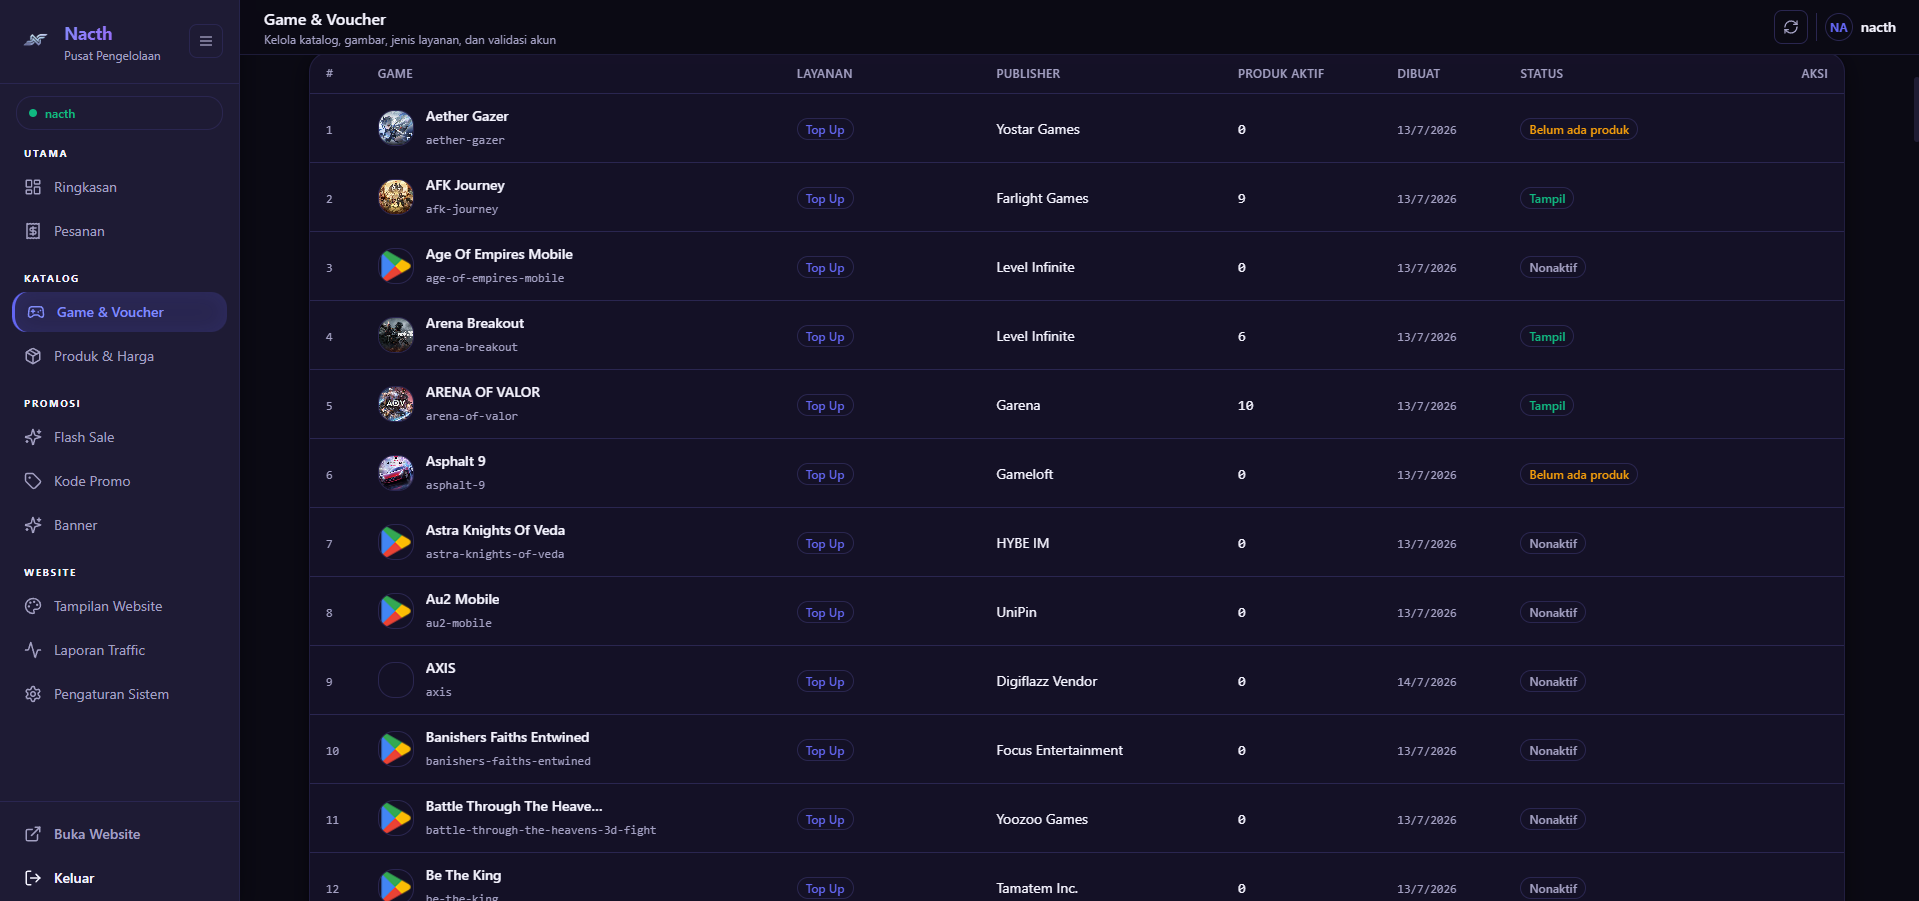Open the Banner menu item
Screen dimensions: 1919x901
(120, 525)
